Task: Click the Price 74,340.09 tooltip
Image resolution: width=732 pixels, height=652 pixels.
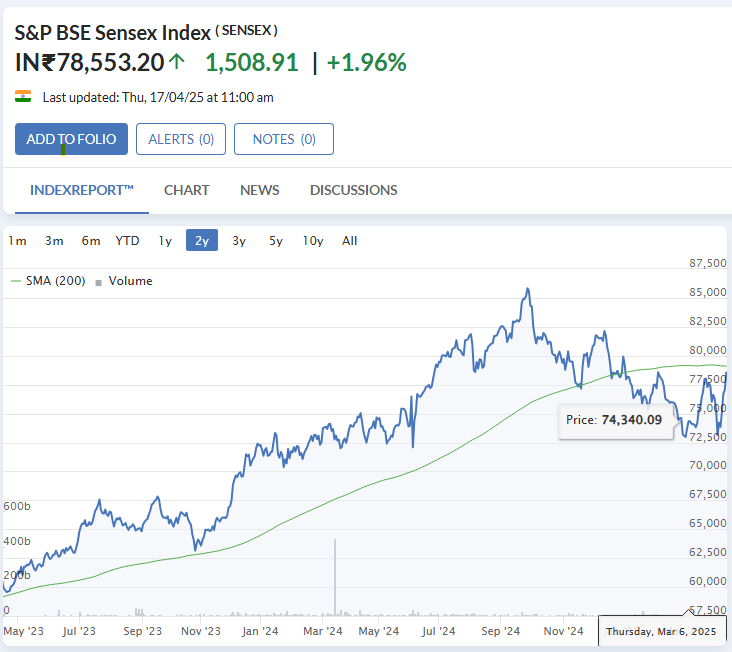Action: (x=615, y=420)
